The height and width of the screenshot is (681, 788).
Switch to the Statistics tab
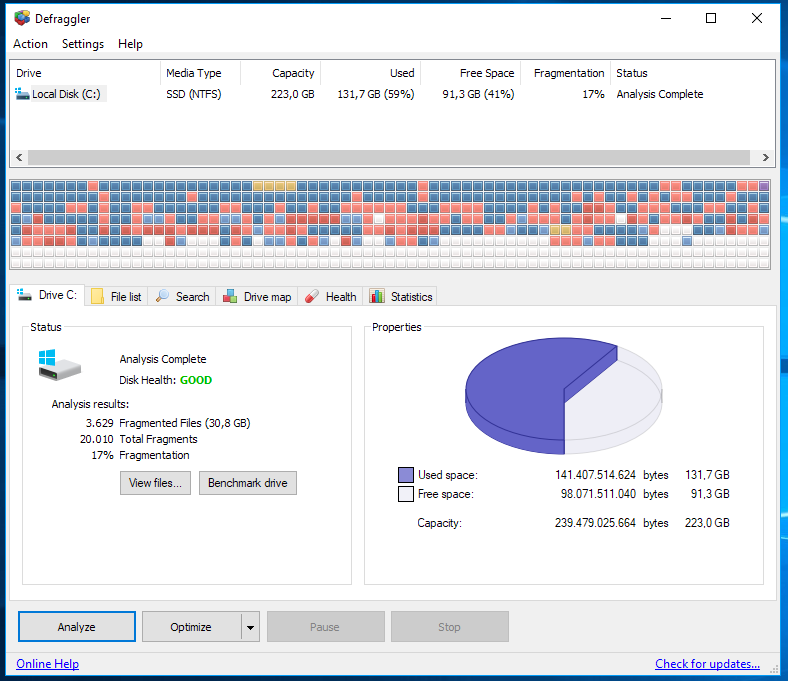401,297
